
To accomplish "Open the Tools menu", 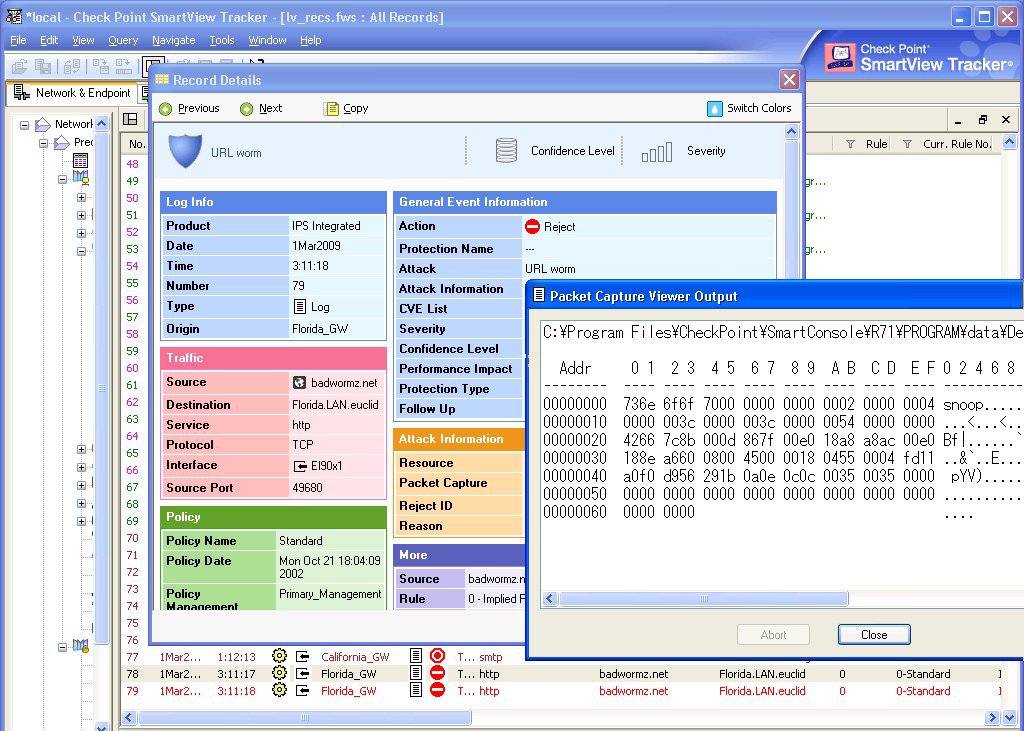I will [222, 41].
